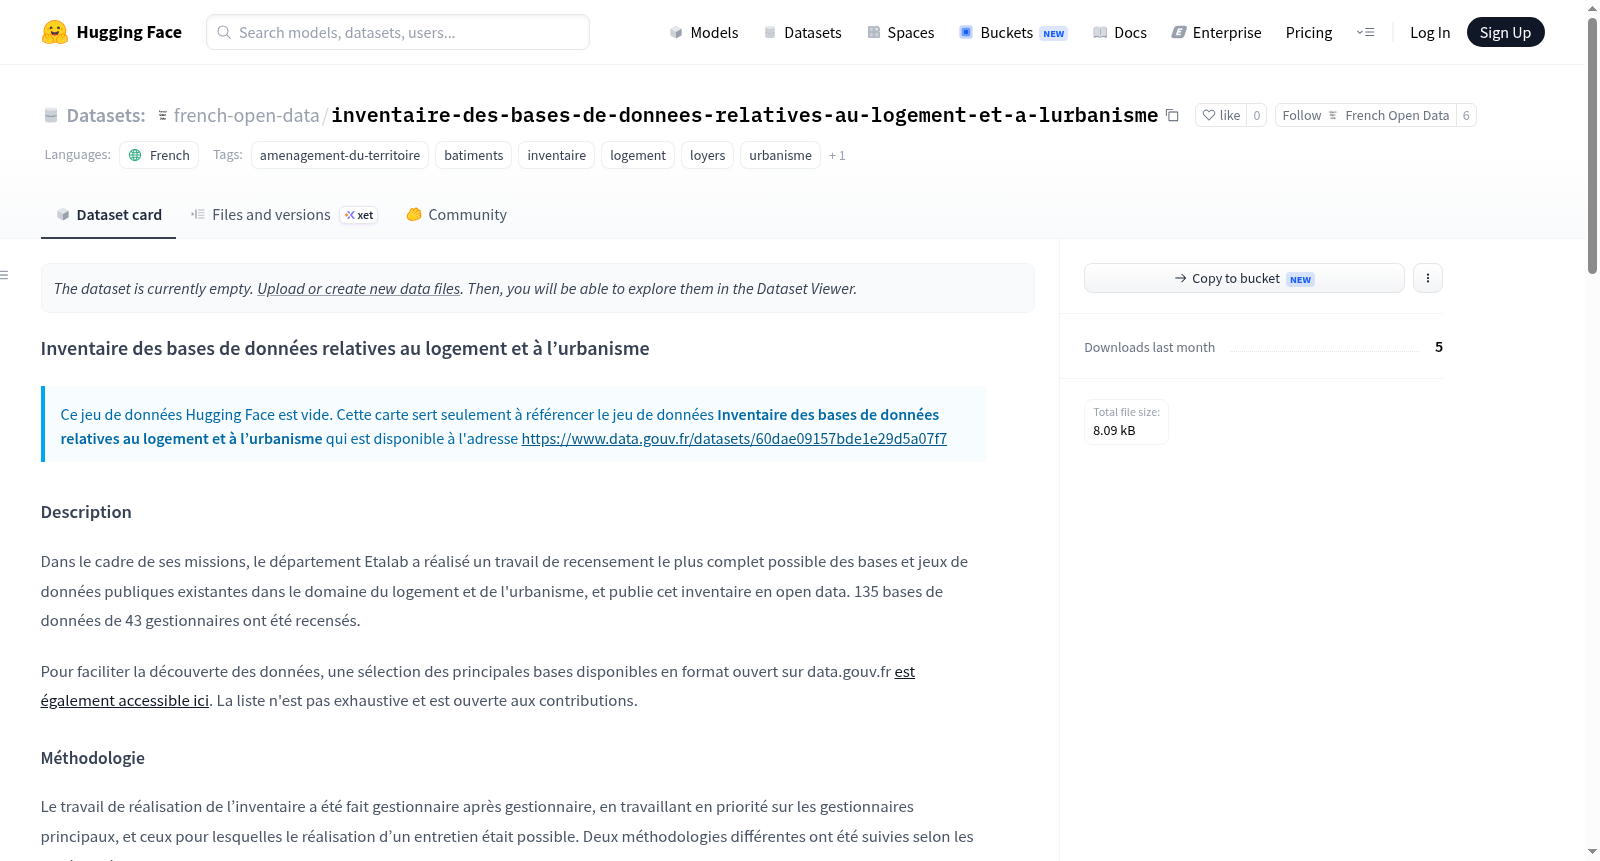Click the Docs book icon in navigation
1600x861 pixels.
pos(1100,32)
